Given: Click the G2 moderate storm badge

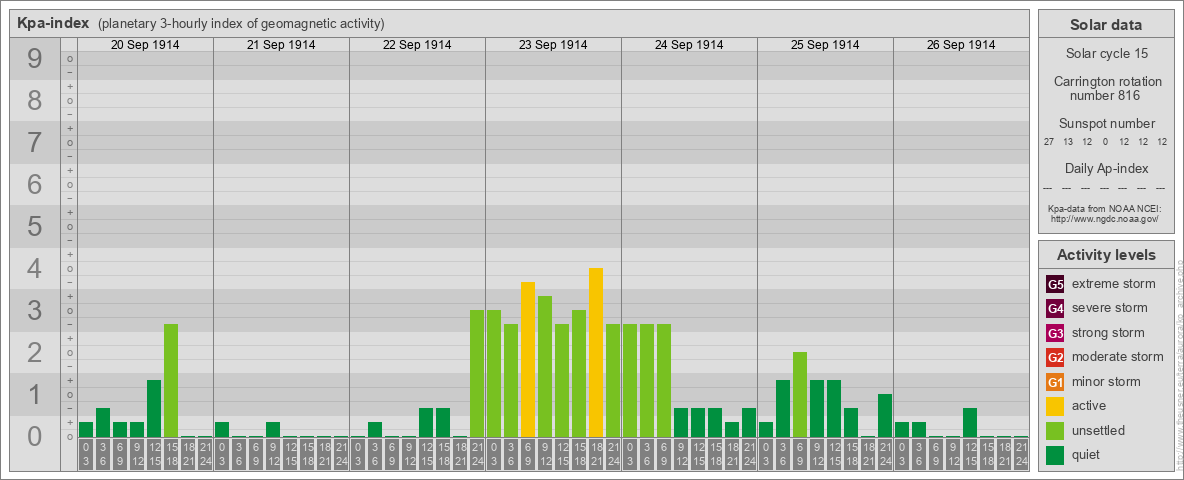Looking at the screenshot, I should pos(1055,357).
